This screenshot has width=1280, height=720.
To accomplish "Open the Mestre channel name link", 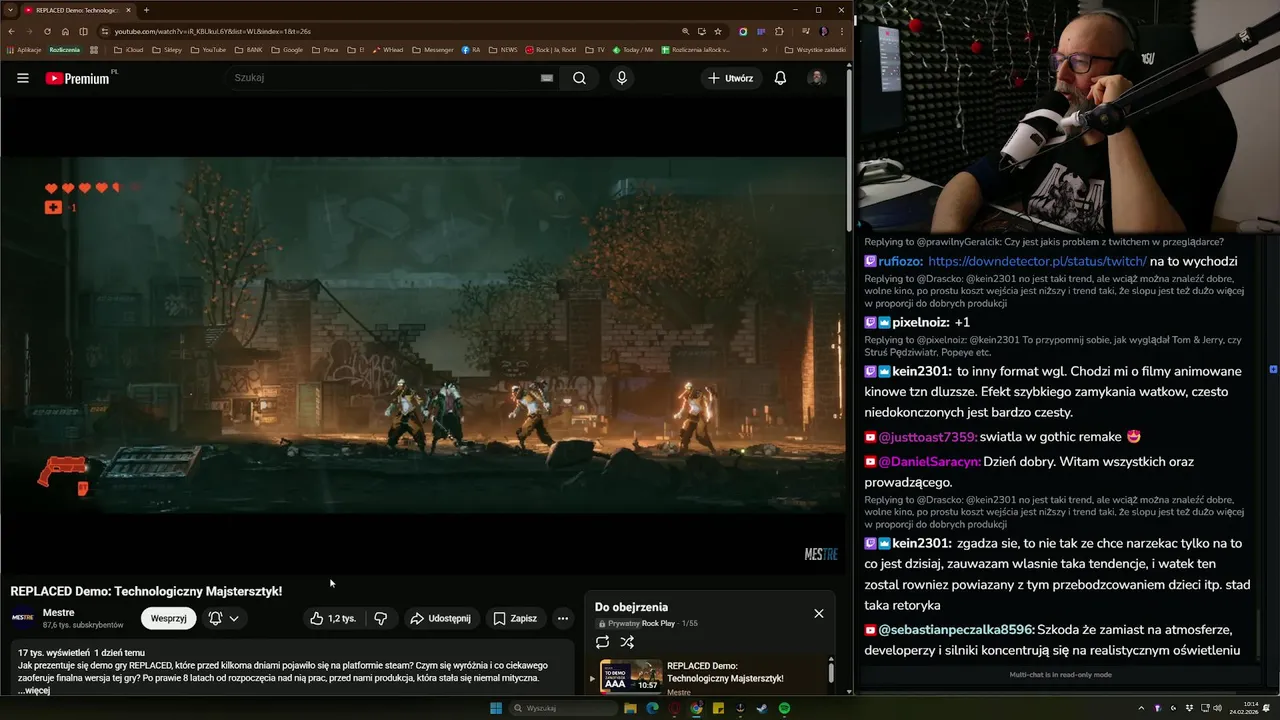I will [x=58, y=613].
